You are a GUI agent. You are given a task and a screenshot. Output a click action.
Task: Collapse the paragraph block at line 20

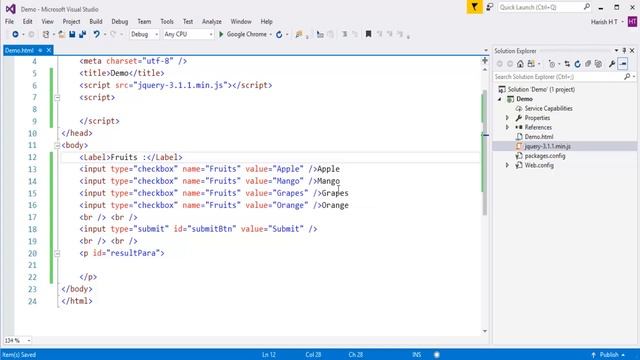[57, 253]
